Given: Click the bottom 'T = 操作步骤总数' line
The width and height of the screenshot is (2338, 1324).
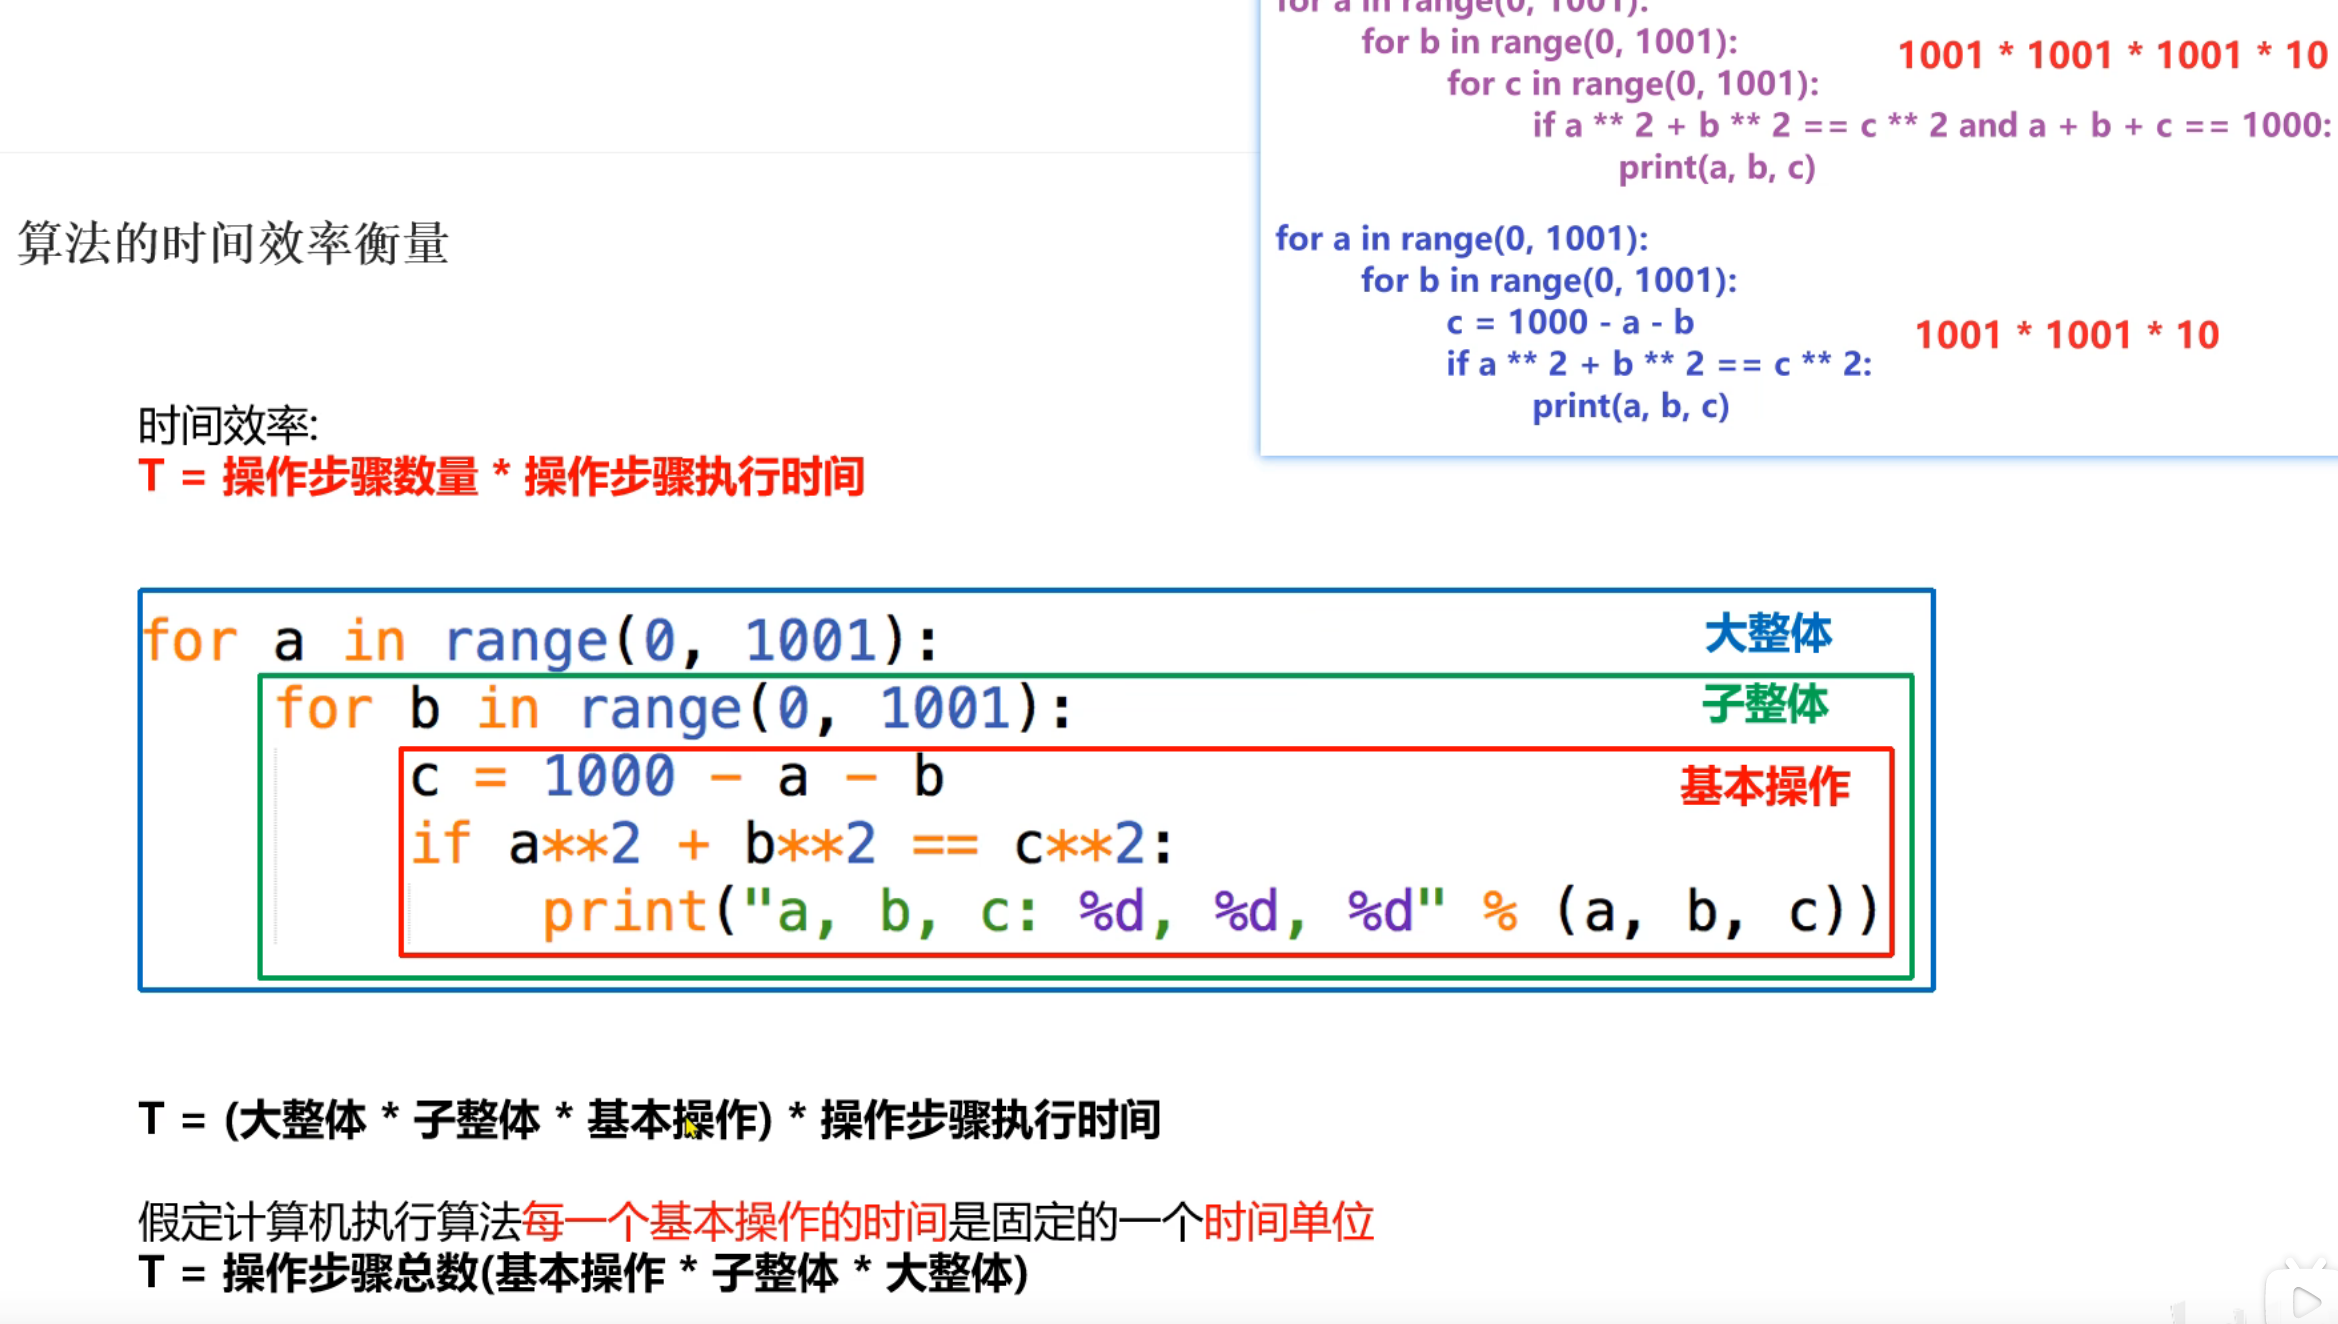Looking at the screenshot, I should pos(583,1273).
